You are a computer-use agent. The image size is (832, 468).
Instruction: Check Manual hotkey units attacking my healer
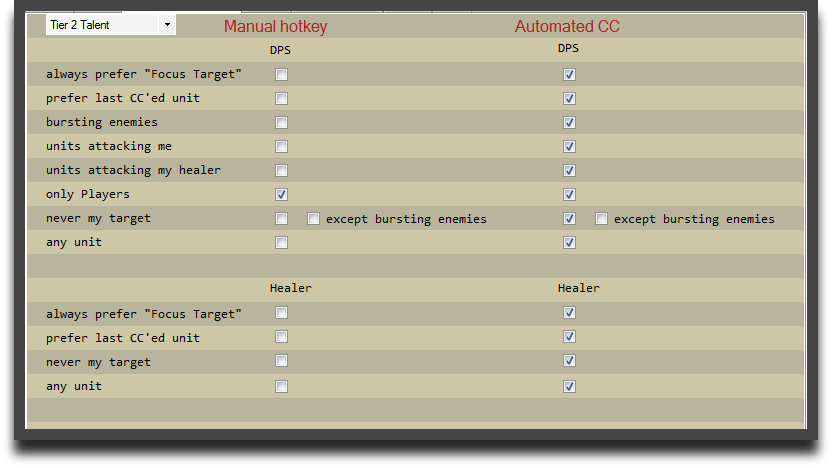pyautogui.click(x=282, y=170)
